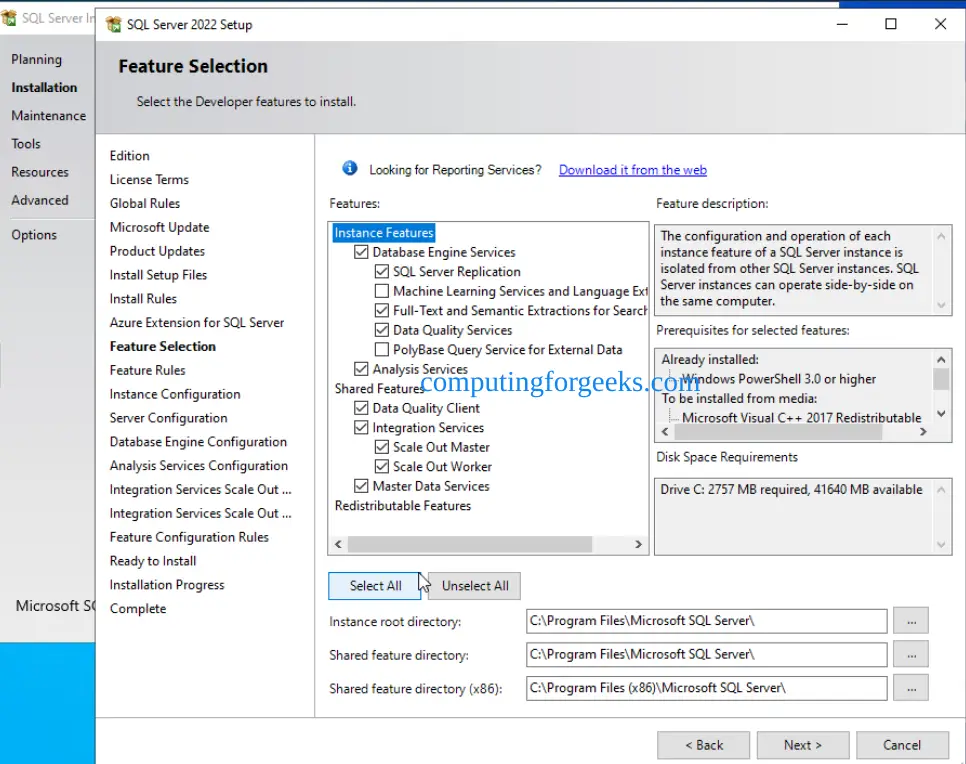The image size is (966, 764).
Task: Open Installation in Installation Center sidebar
Action: coord(44,87)
